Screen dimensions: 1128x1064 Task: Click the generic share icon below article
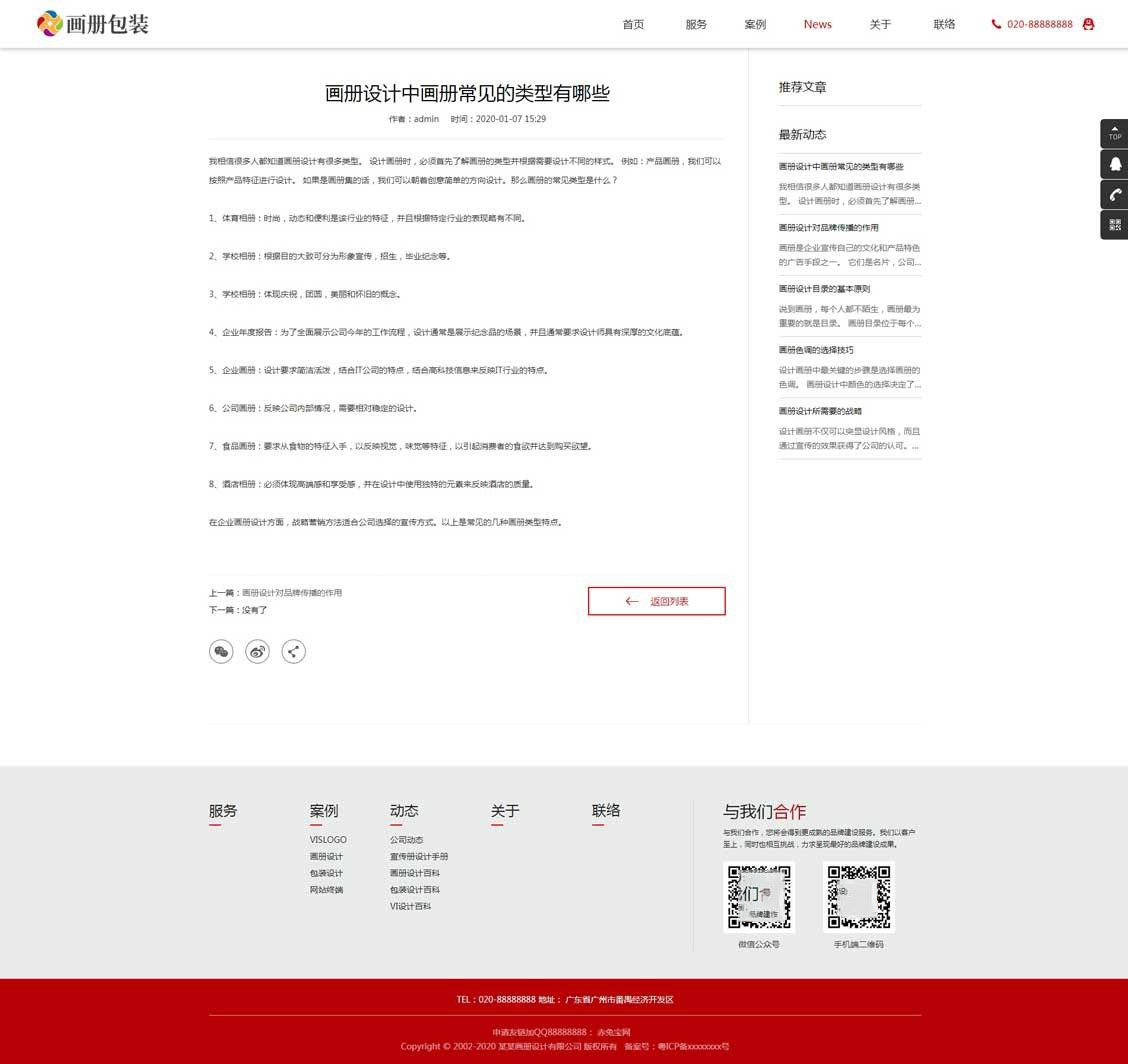293,652
